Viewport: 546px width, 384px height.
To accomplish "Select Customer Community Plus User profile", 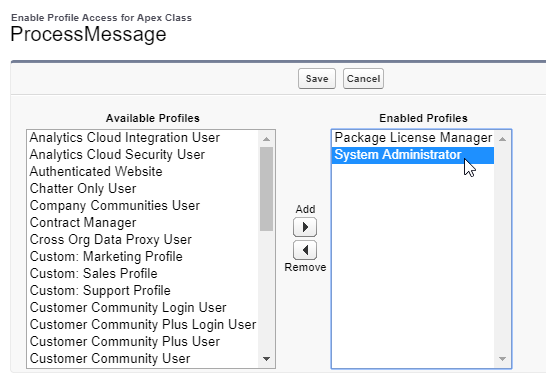I will 143,342.
